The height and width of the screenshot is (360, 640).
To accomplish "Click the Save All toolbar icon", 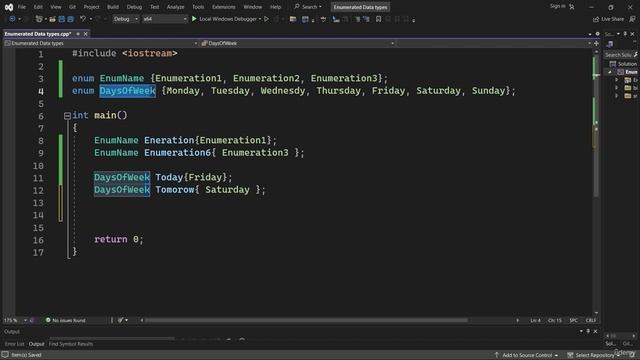I will click(x=71, y=19).
